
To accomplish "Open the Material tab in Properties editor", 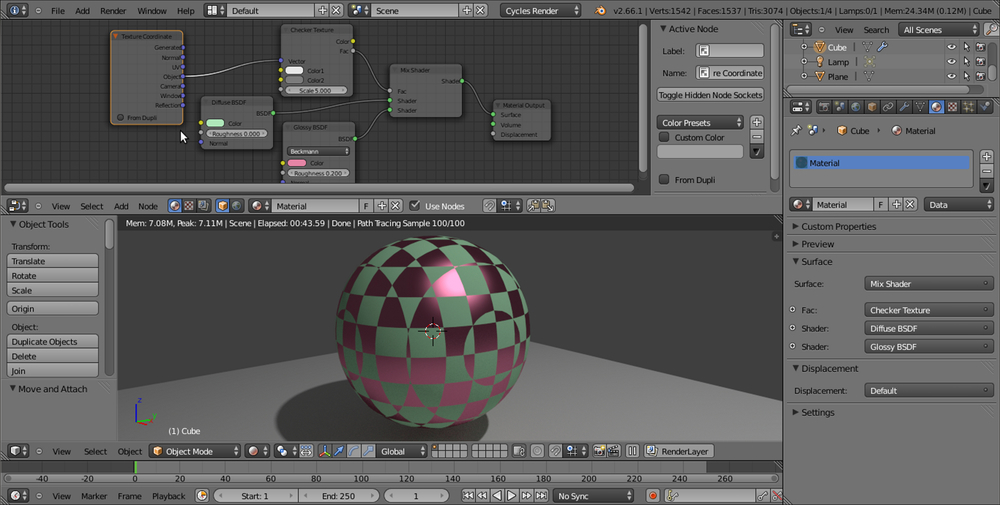I will click(936, 107).
